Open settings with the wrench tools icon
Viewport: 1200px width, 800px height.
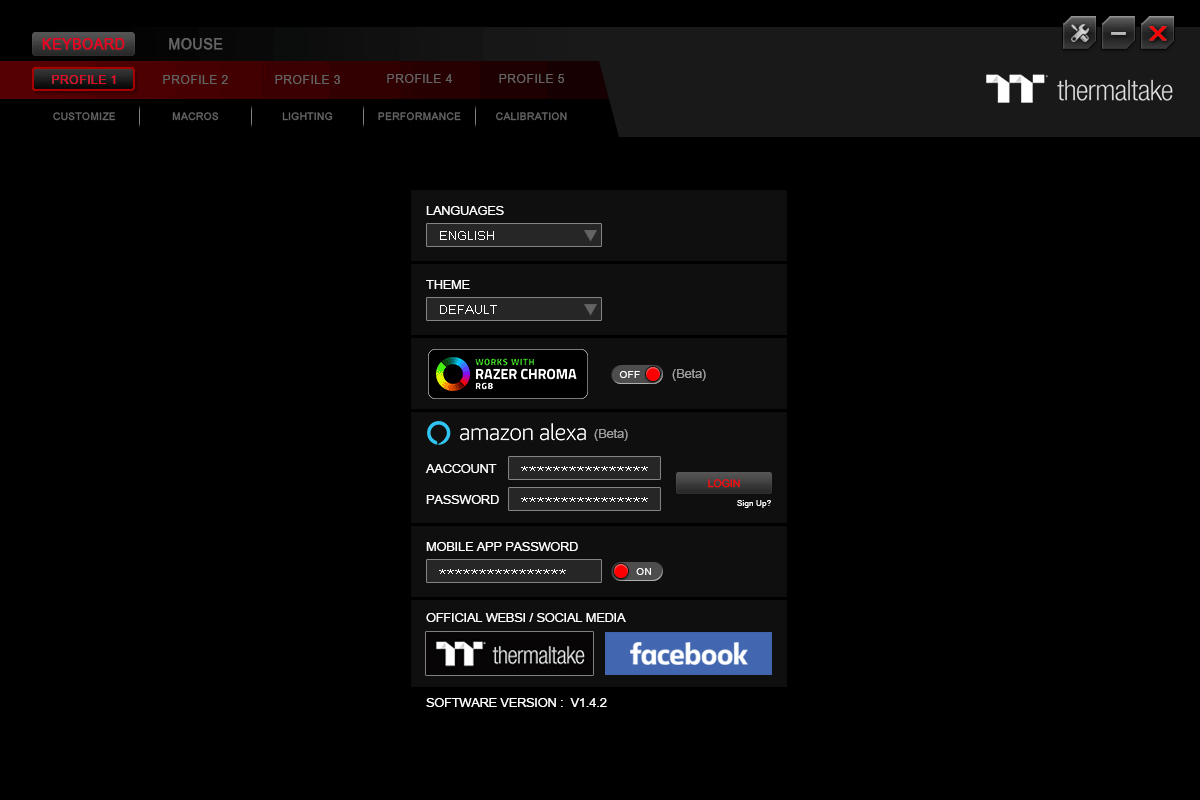pos(1079,33)
